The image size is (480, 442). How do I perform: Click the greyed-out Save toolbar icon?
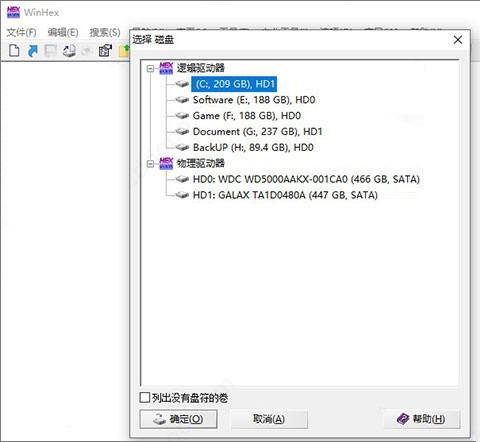tap(51, 51)
